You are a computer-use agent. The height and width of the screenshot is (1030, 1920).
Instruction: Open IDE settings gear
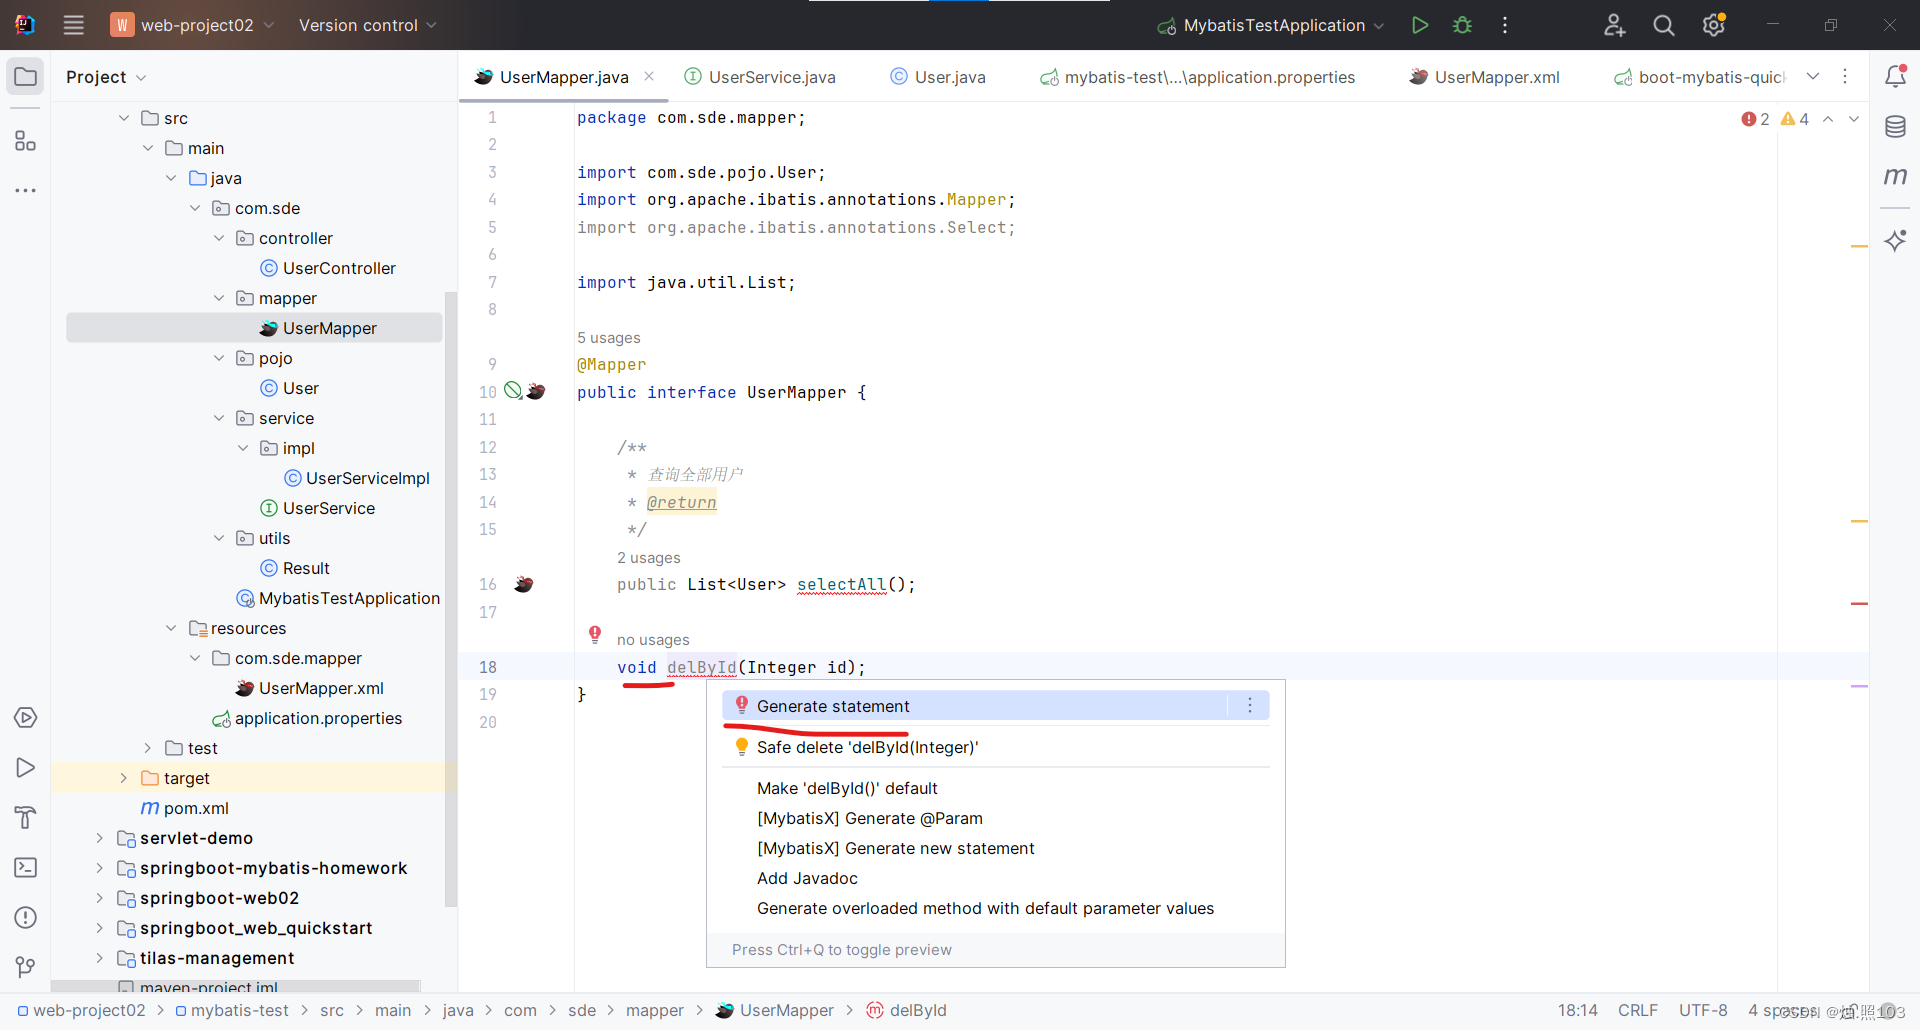tap(1713, 25)
